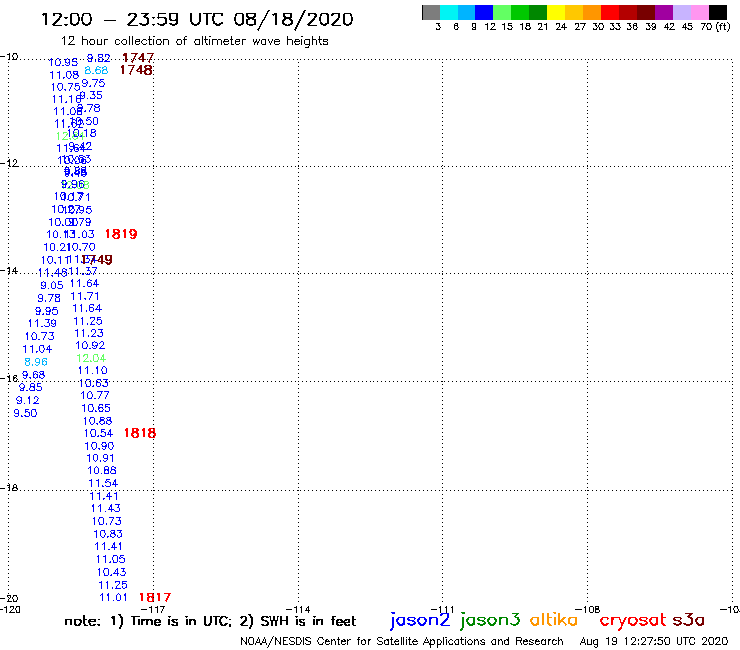Click the gray swatch in the color legend

pyautogui.click(x=431, y=12)
